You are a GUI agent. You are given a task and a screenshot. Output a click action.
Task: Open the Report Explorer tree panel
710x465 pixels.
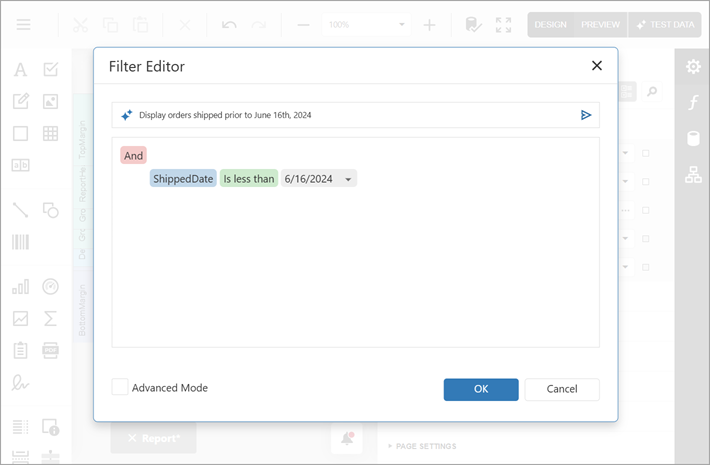pos(693,174)
